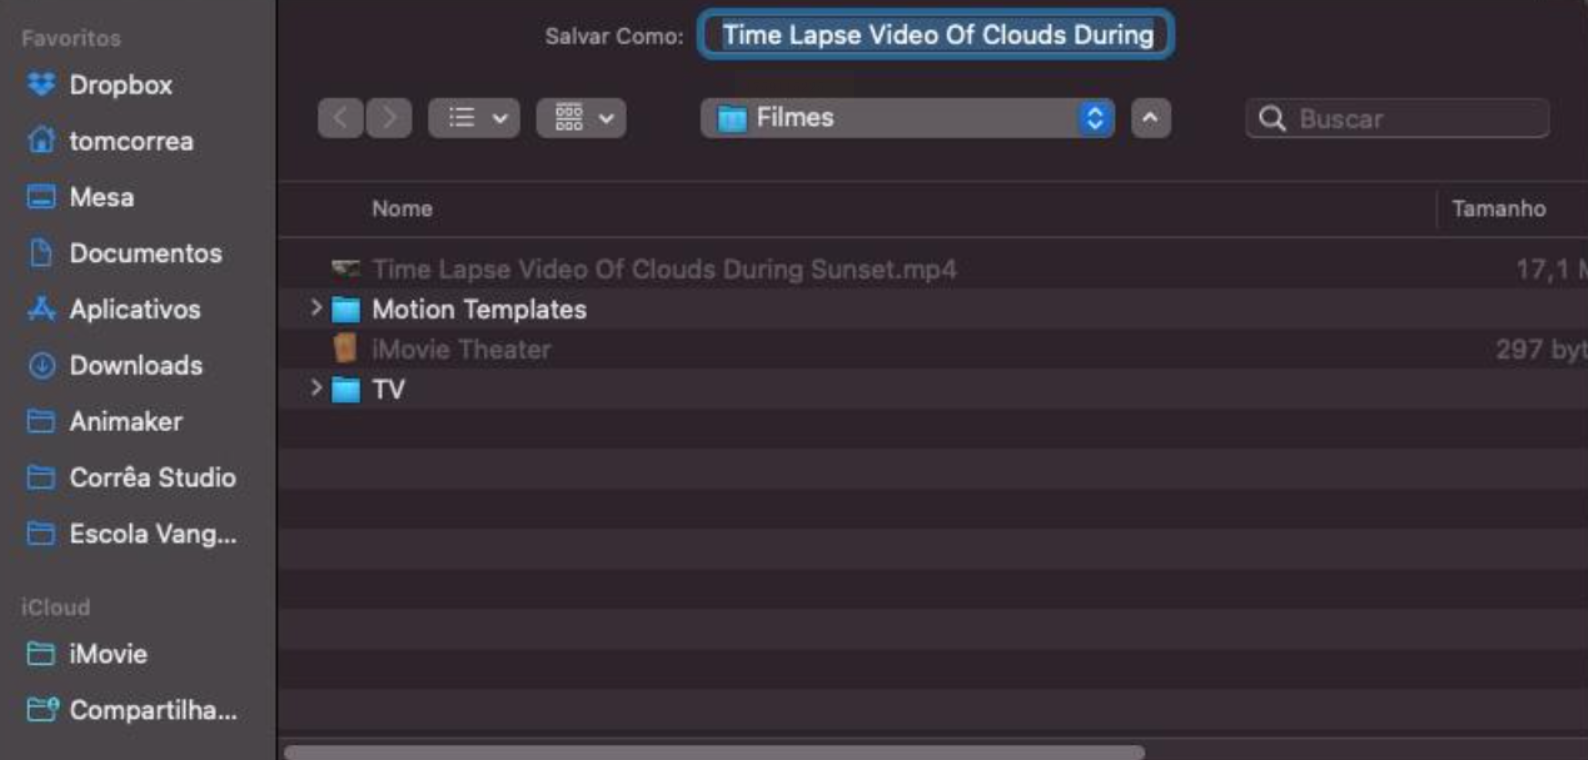The height and width of the screenshot is (760, 1588).
Task: Sort by the Tamanho column header
Action: point(1498,209)
